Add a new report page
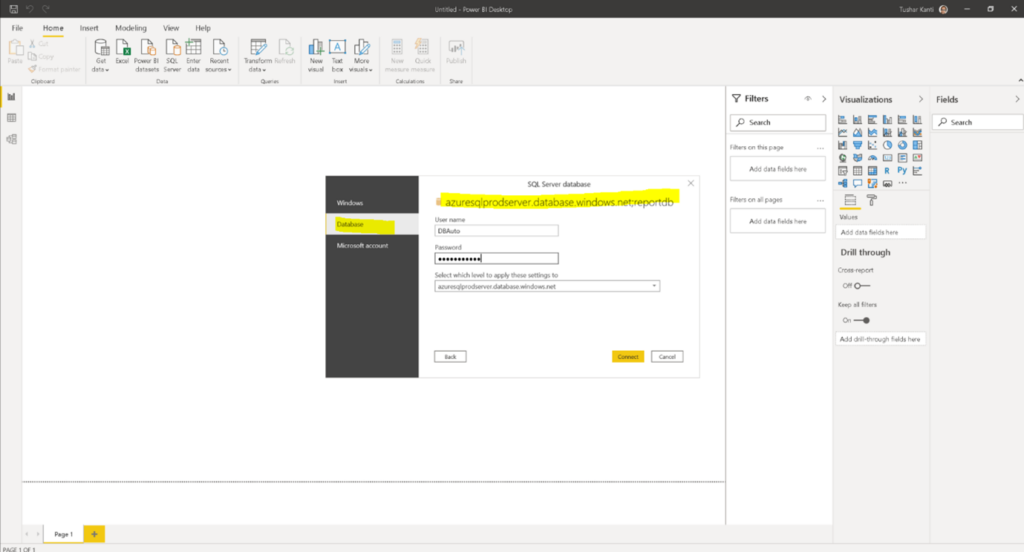The height and width of the screenshot is (552, 1024). 94,534
